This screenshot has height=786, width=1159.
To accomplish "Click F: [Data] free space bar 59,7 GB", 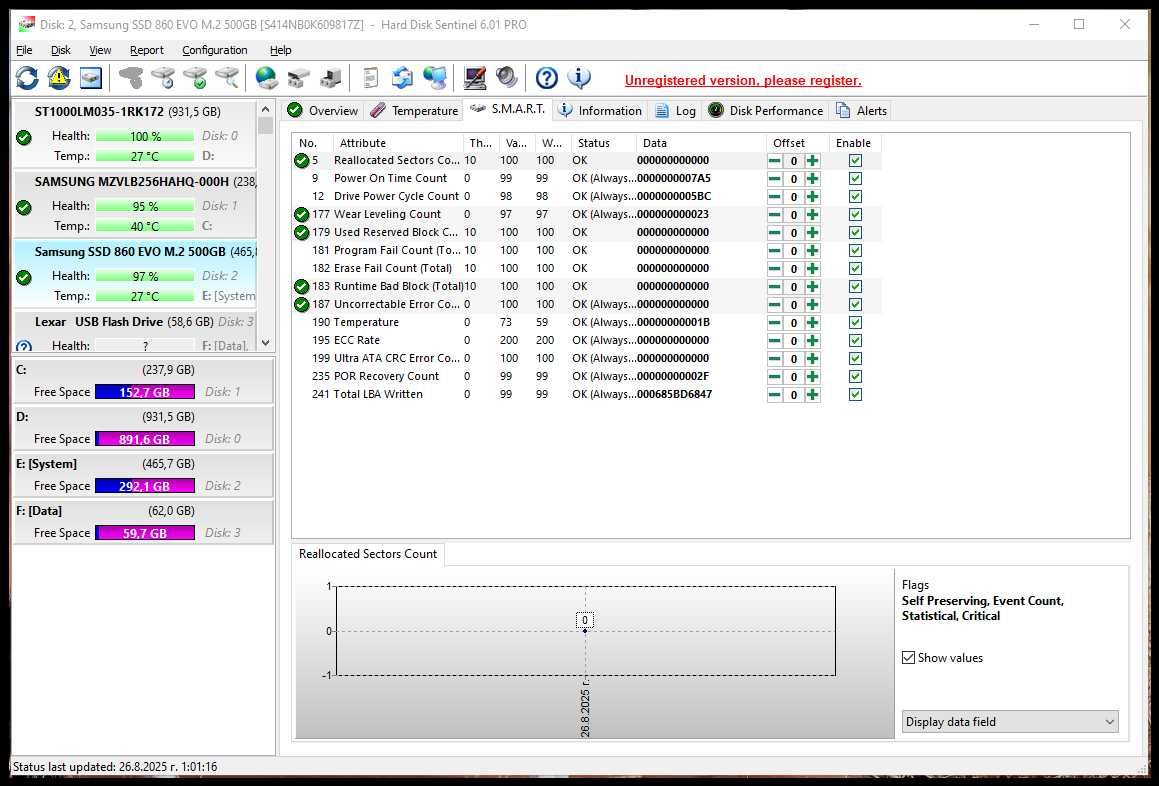I will (145, 533).
